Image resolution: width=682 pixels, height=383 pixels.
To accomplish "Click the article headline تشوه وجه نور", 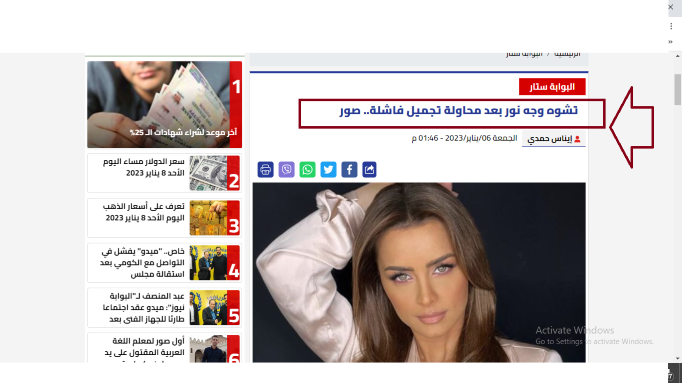I will click(x=458, y=110).
